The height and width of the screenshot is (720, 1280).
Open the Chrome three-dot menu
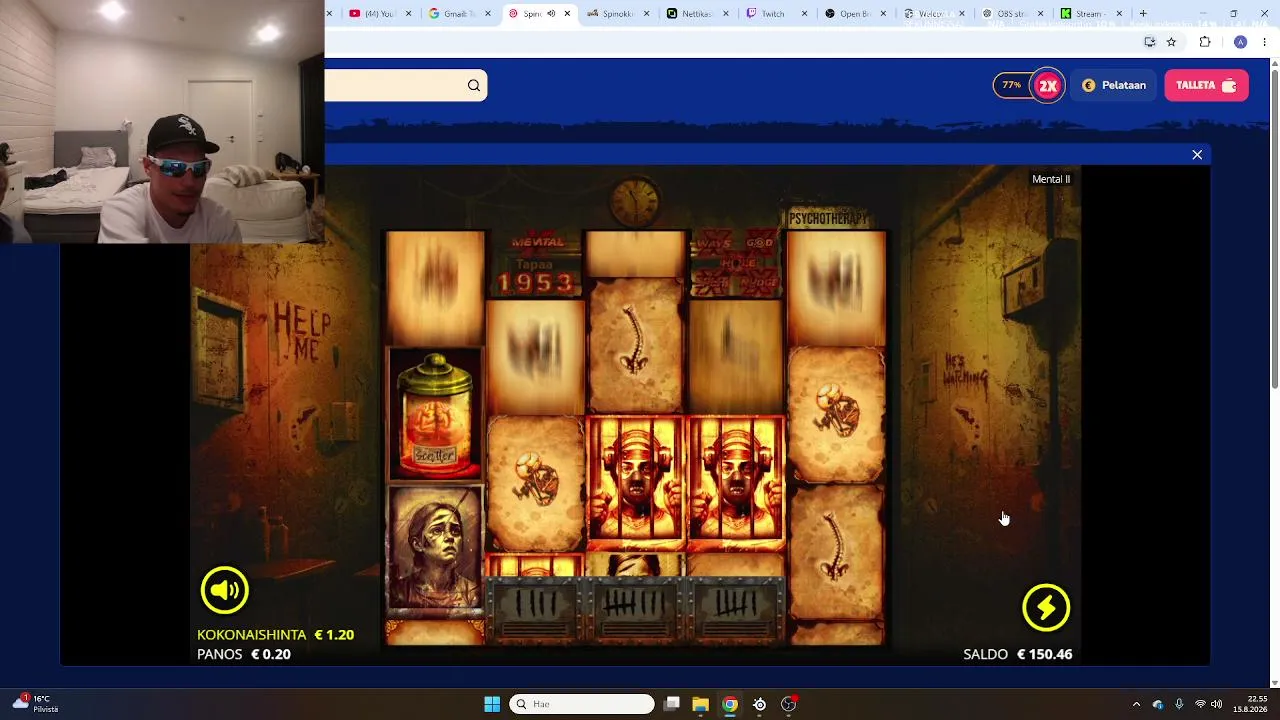(1265, 42)
